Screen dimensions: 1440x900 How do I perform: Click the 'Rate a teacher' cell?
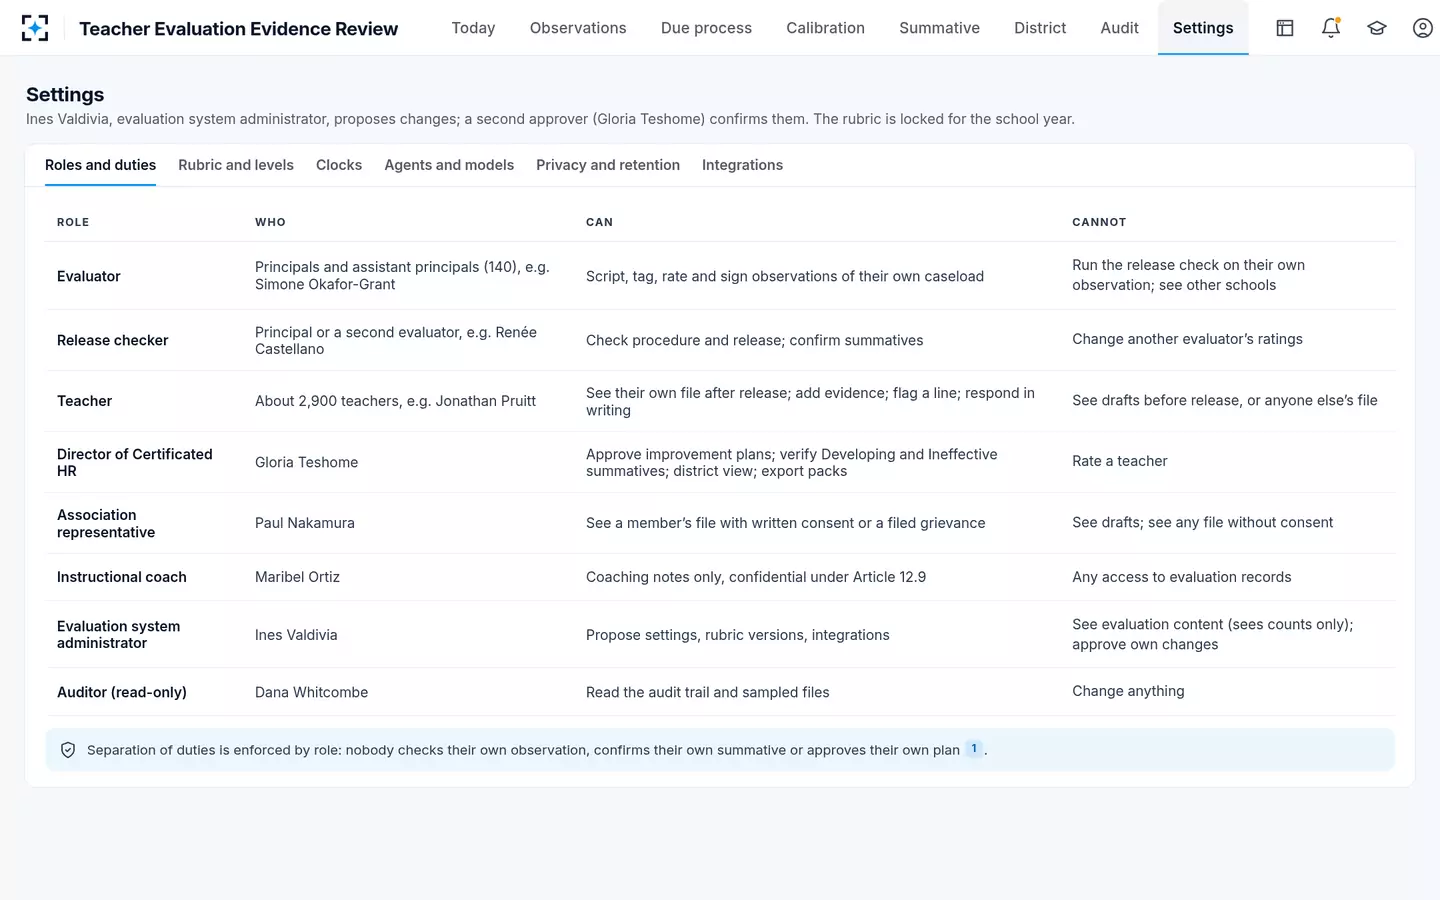click(1120, 461)
